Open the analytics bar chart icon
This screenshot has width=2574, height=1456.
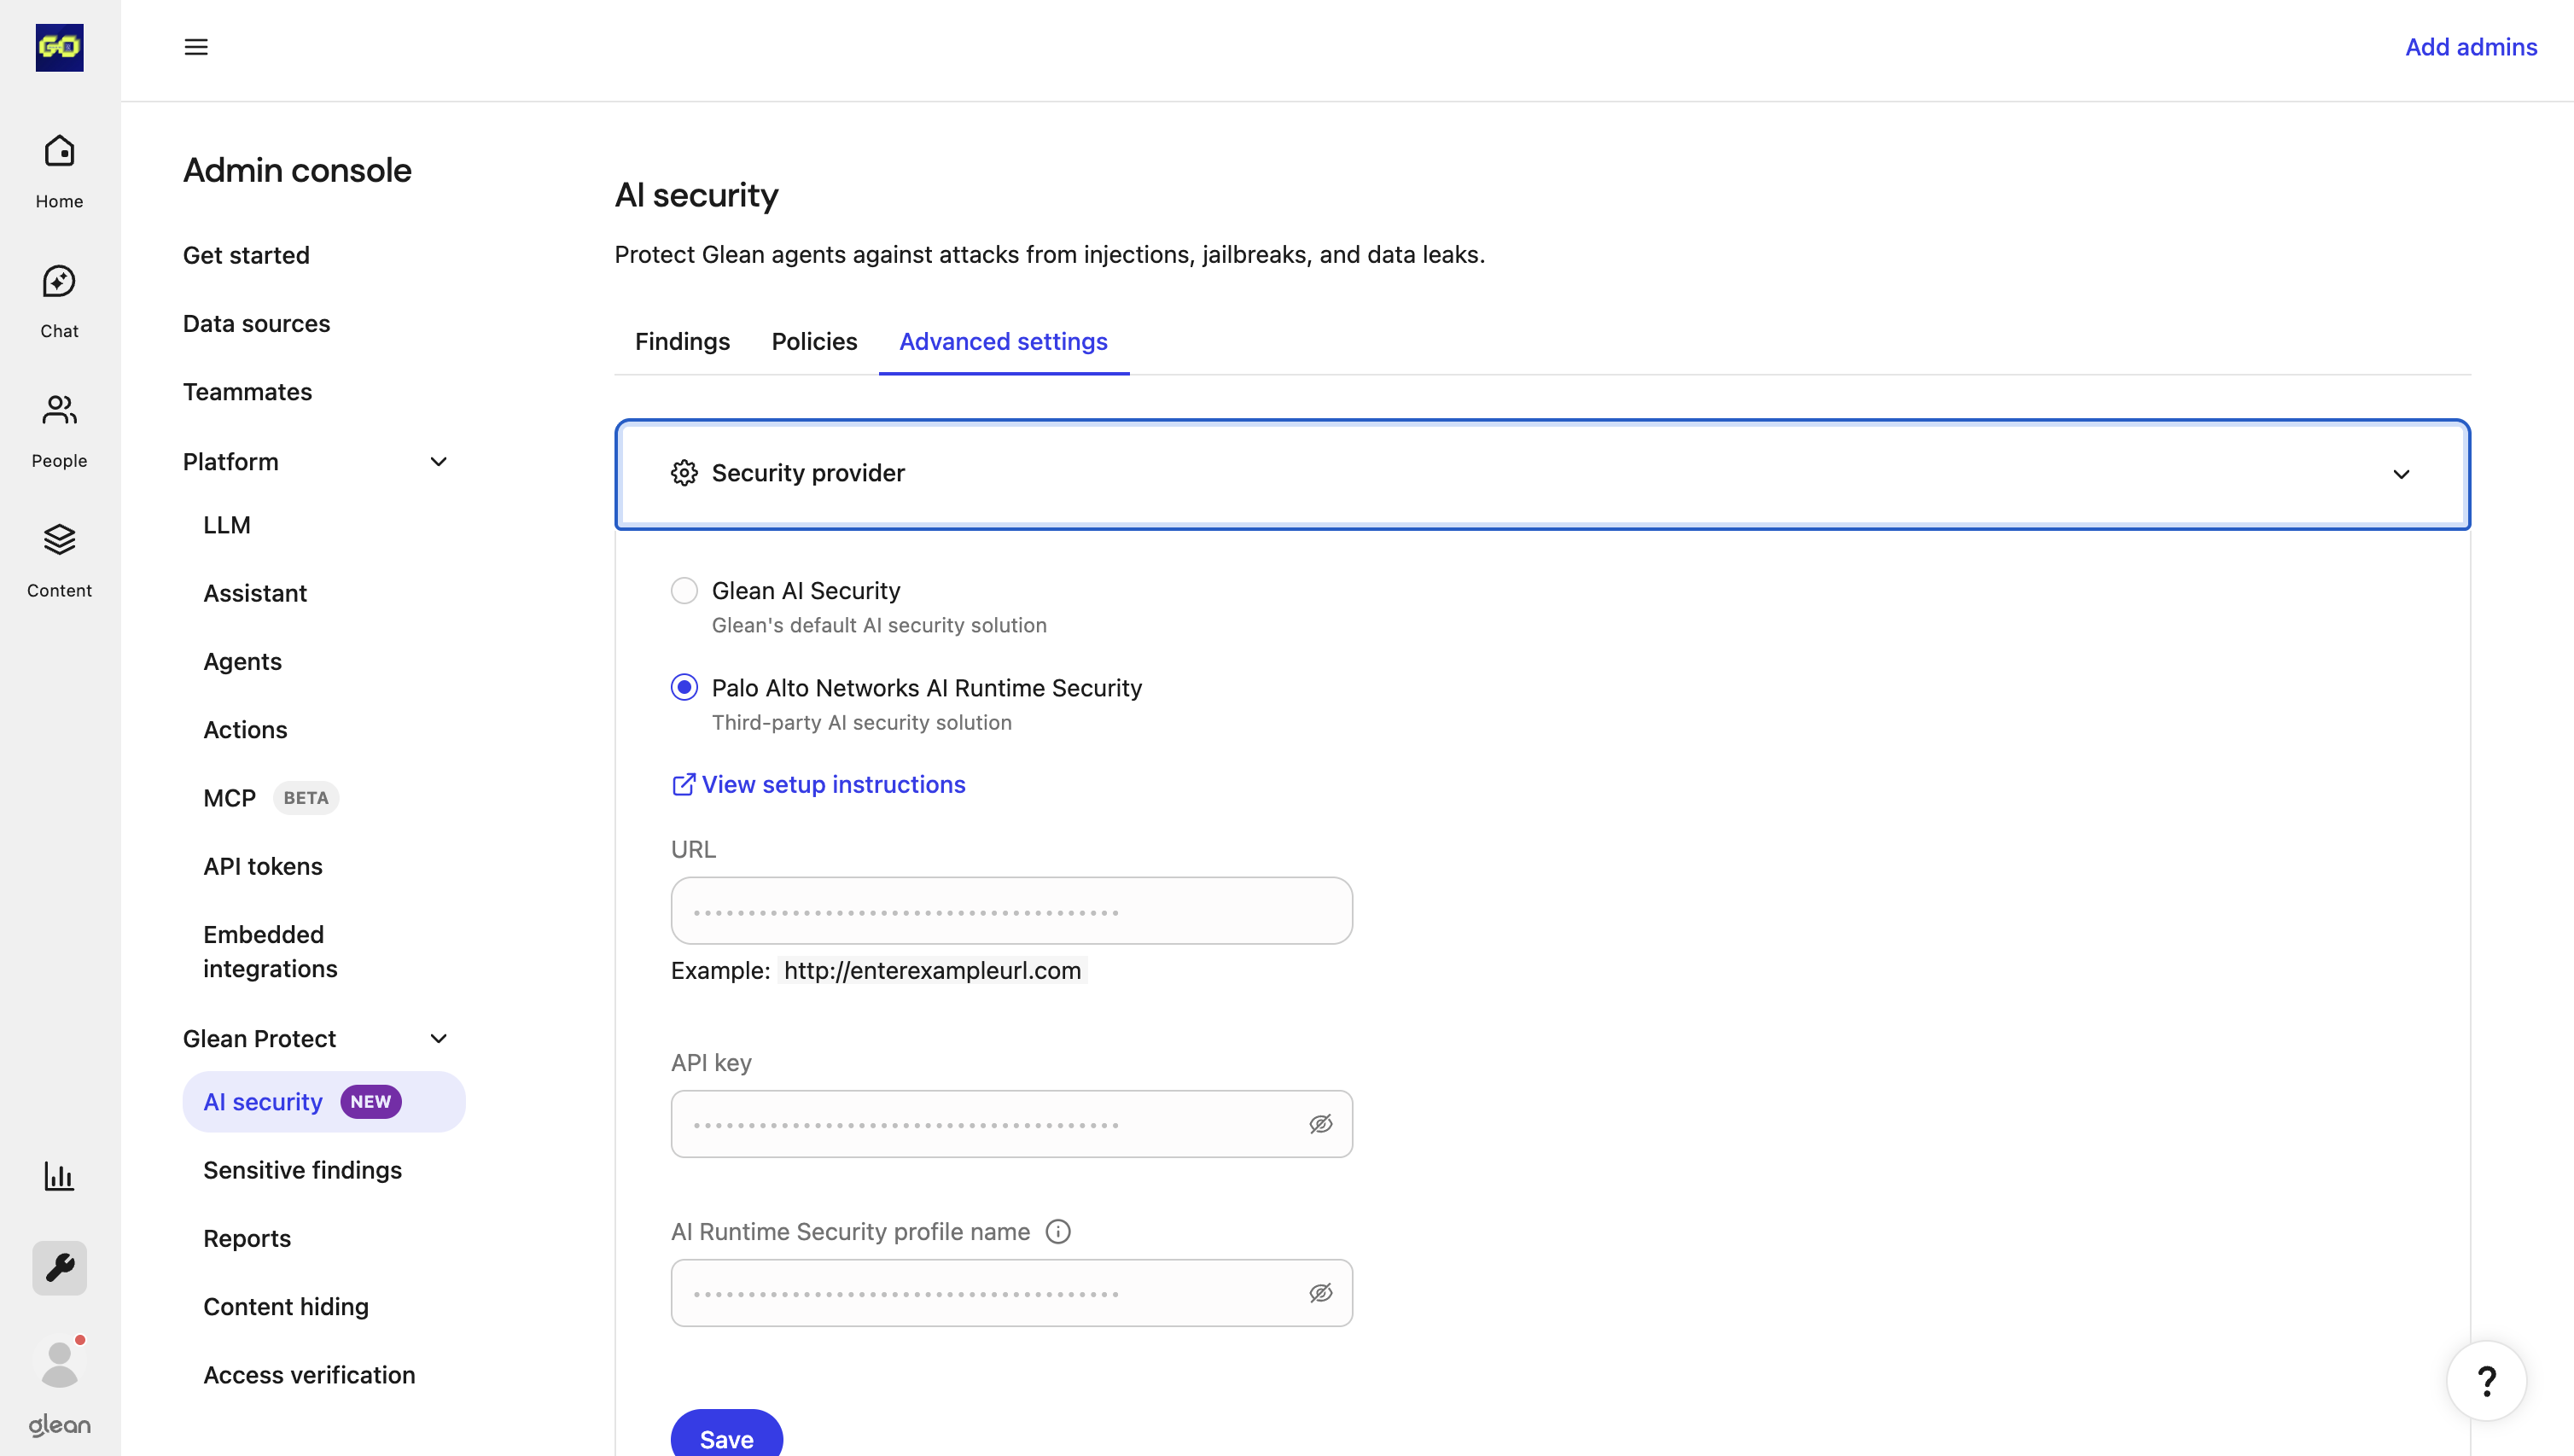(59, 1176)
